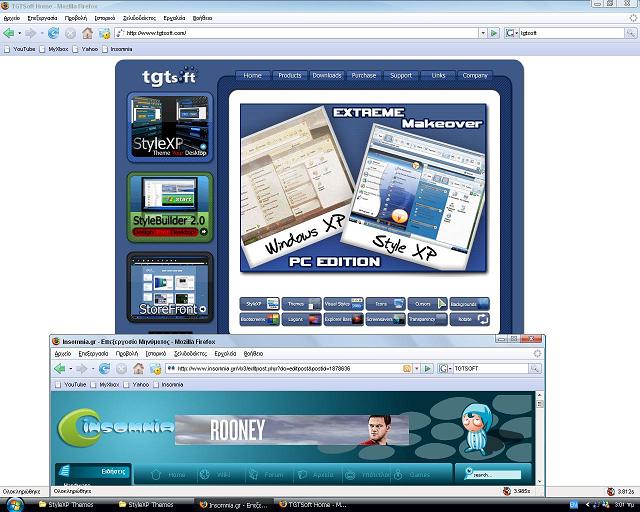Go forward in the Insomnia.gr window
640x512 pixels.
82,369
